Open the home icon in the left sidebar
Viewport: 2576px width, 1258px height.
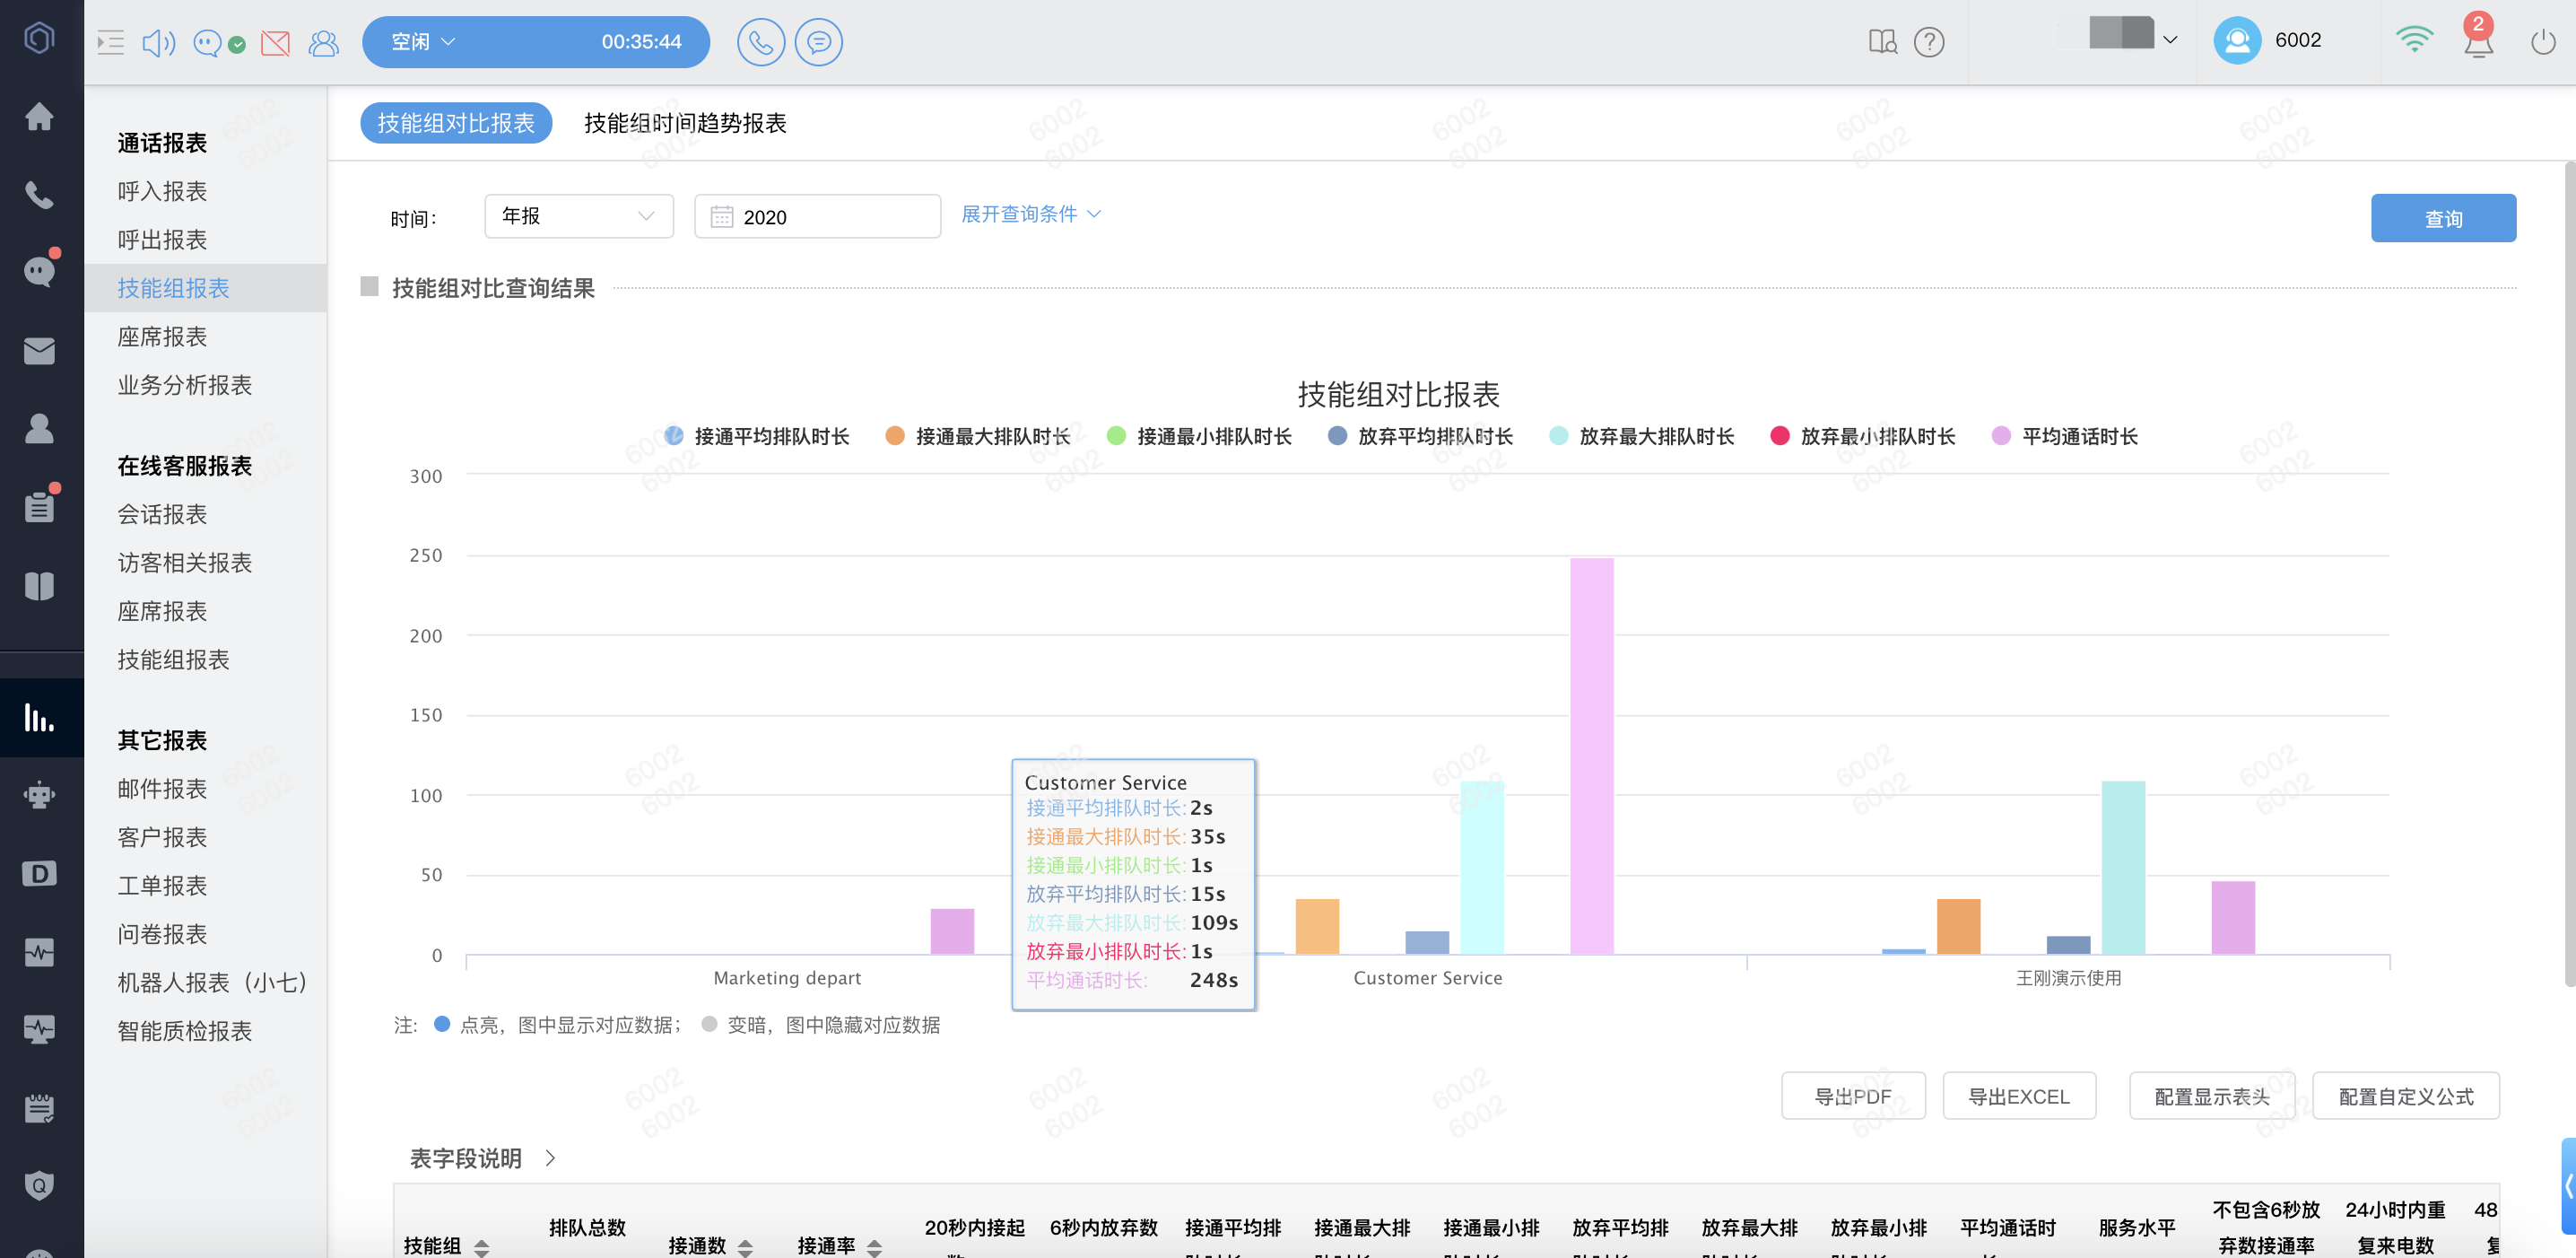point(39,117)
